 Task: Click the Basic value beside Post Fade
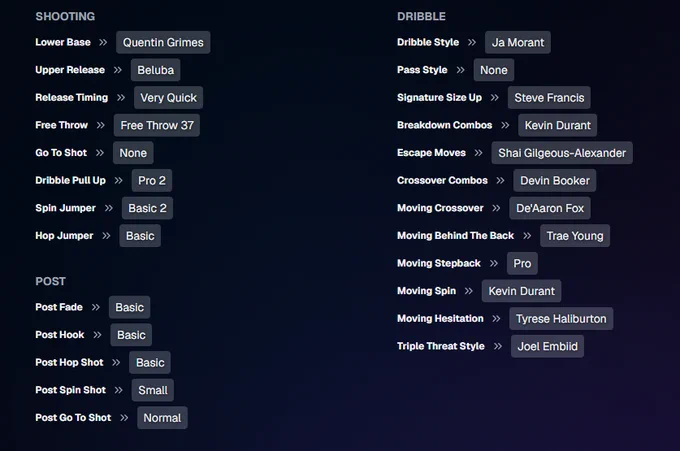coord(130,307)
